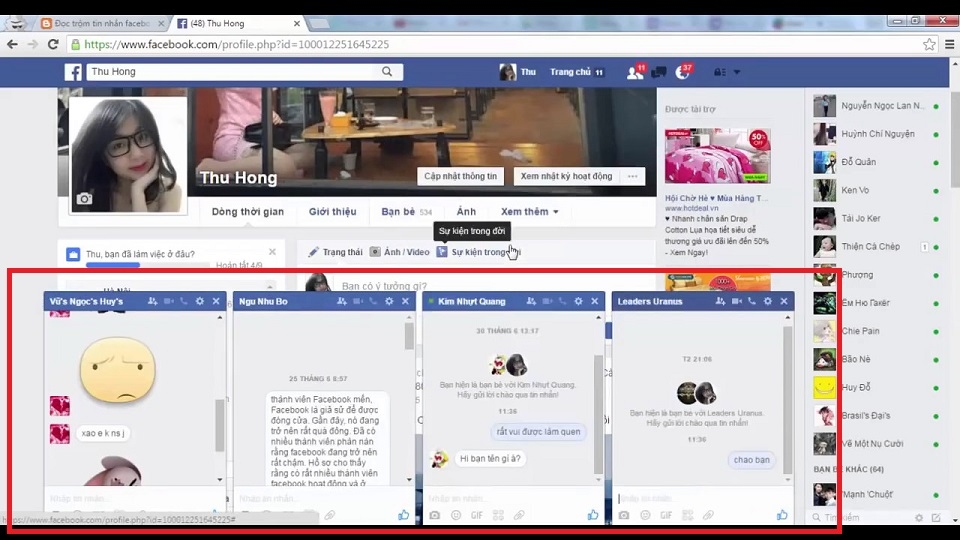
Task: Send like in Leaders Uranus chat
Action: (x=782, y=516)
